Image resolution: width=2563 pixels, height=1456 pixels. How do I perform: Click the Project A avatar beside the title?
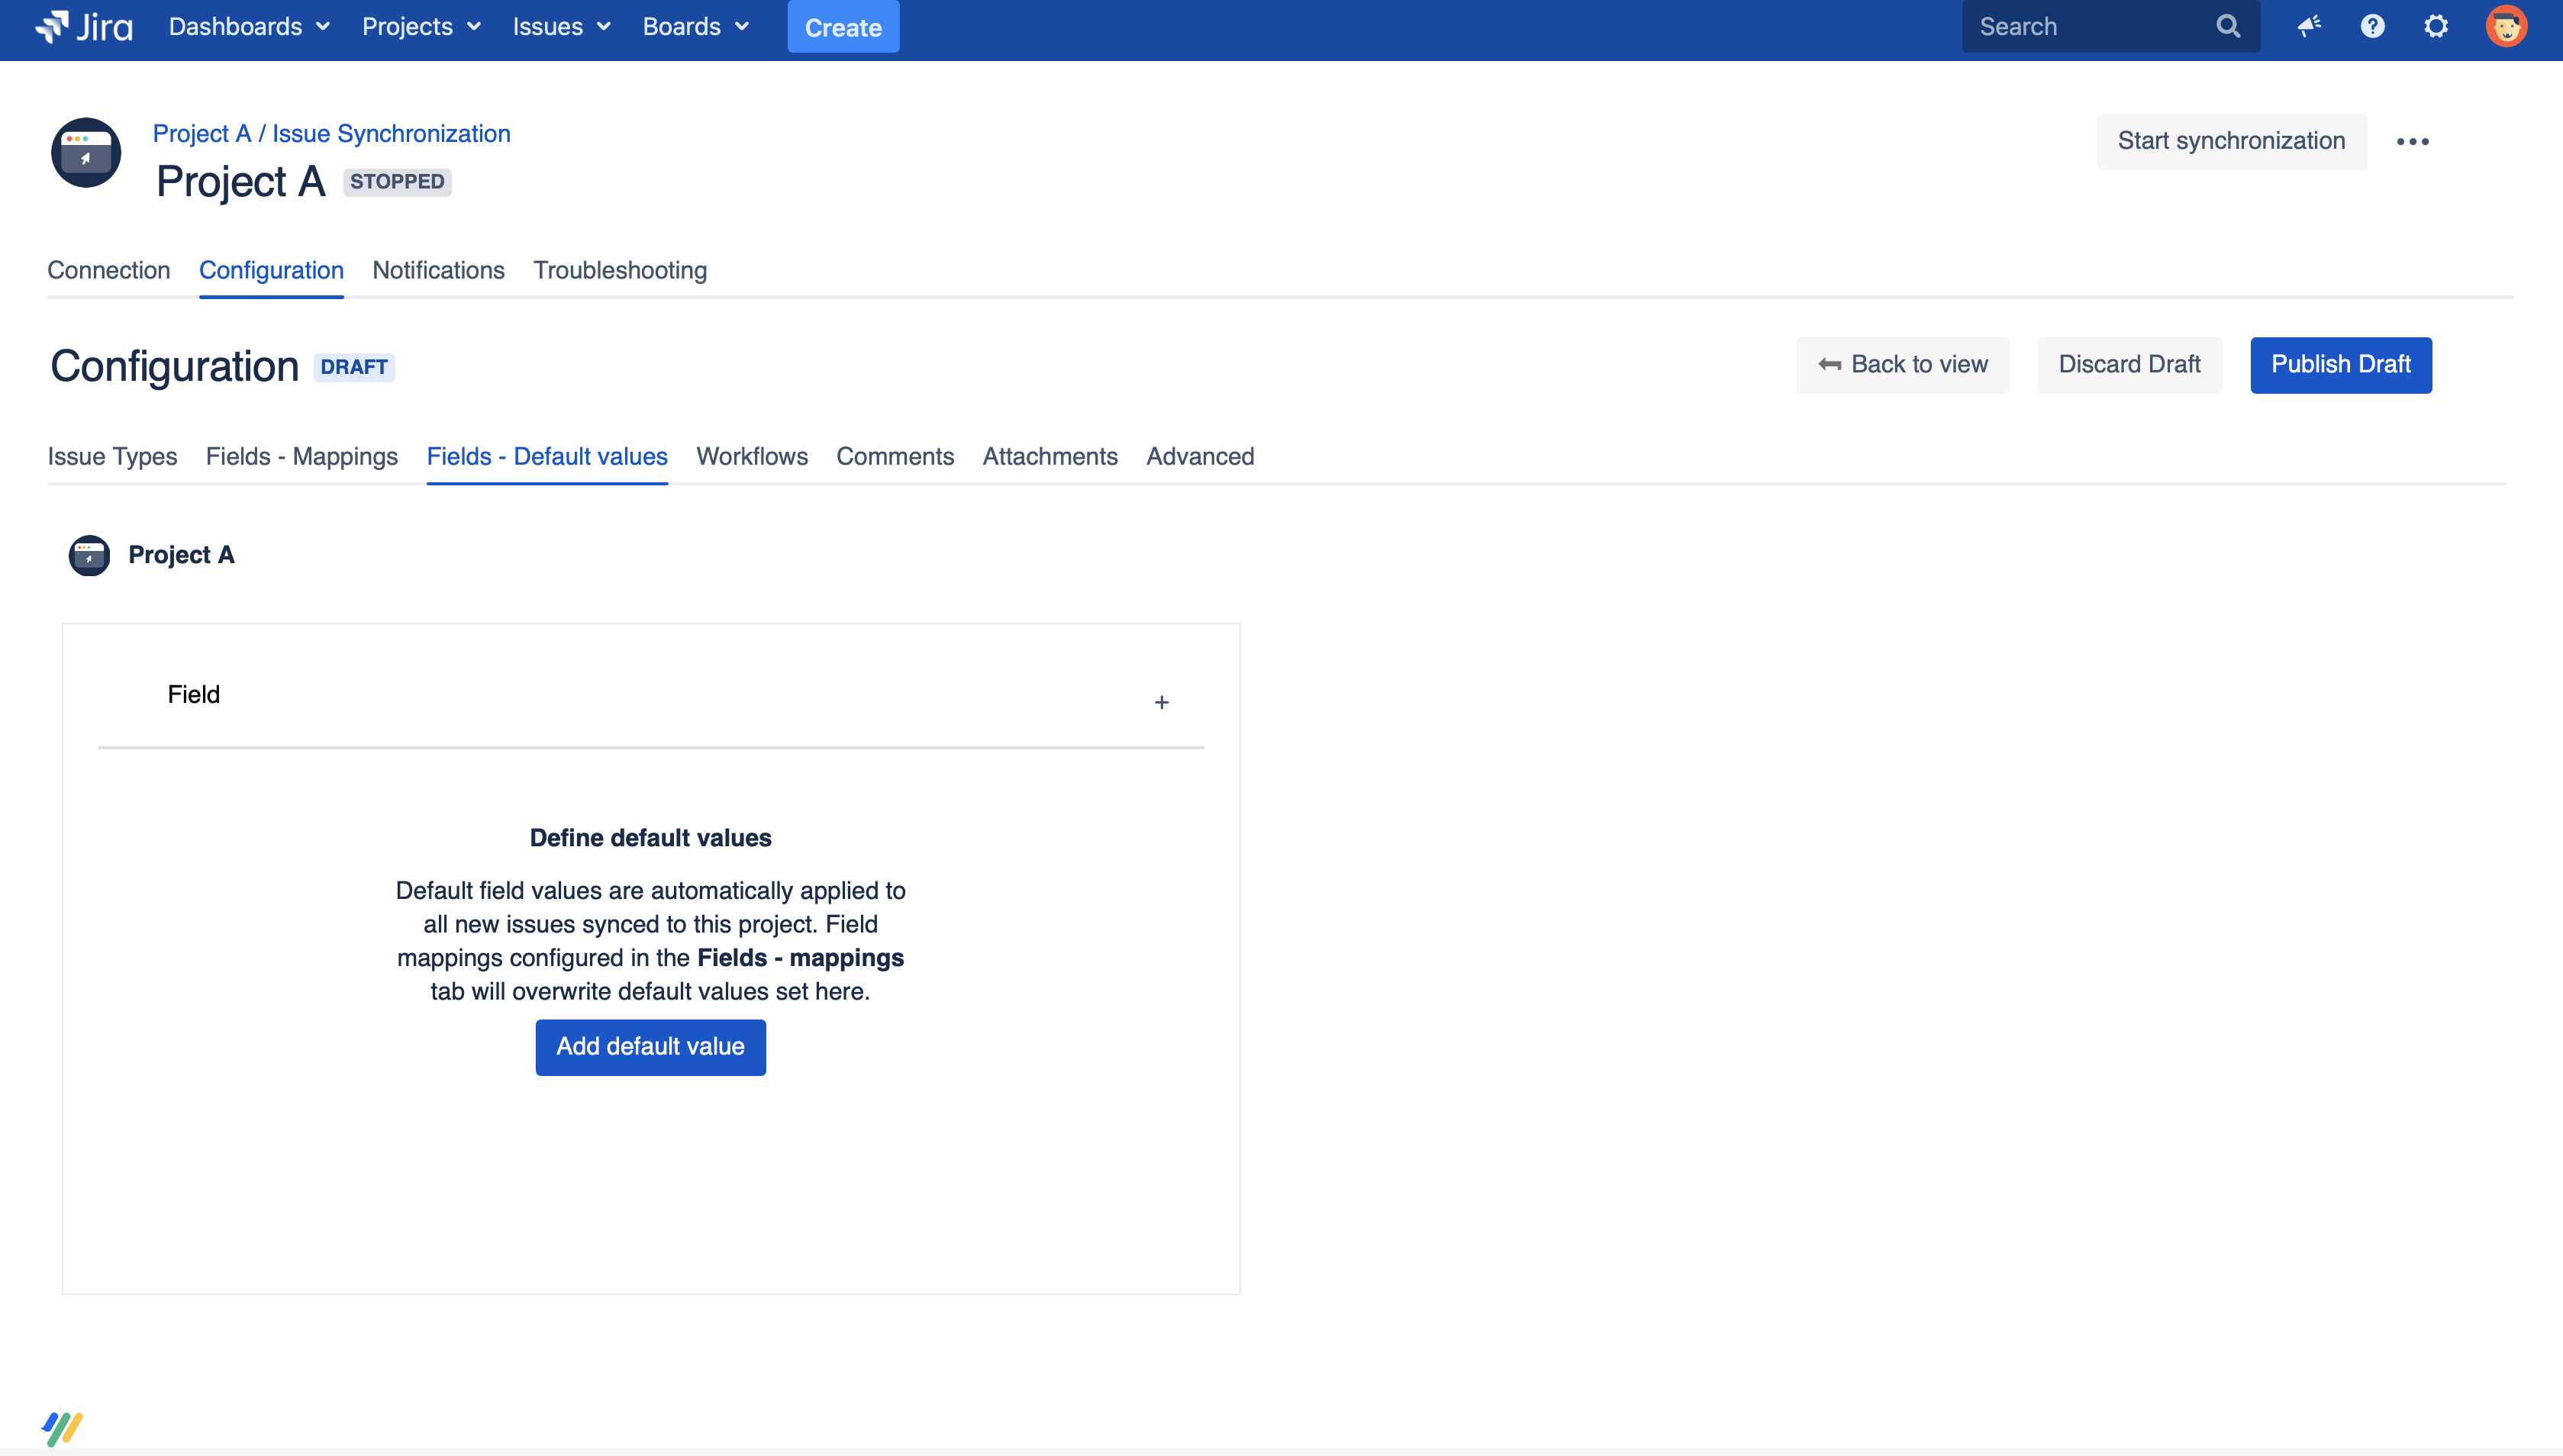click(x=86, y=153)
